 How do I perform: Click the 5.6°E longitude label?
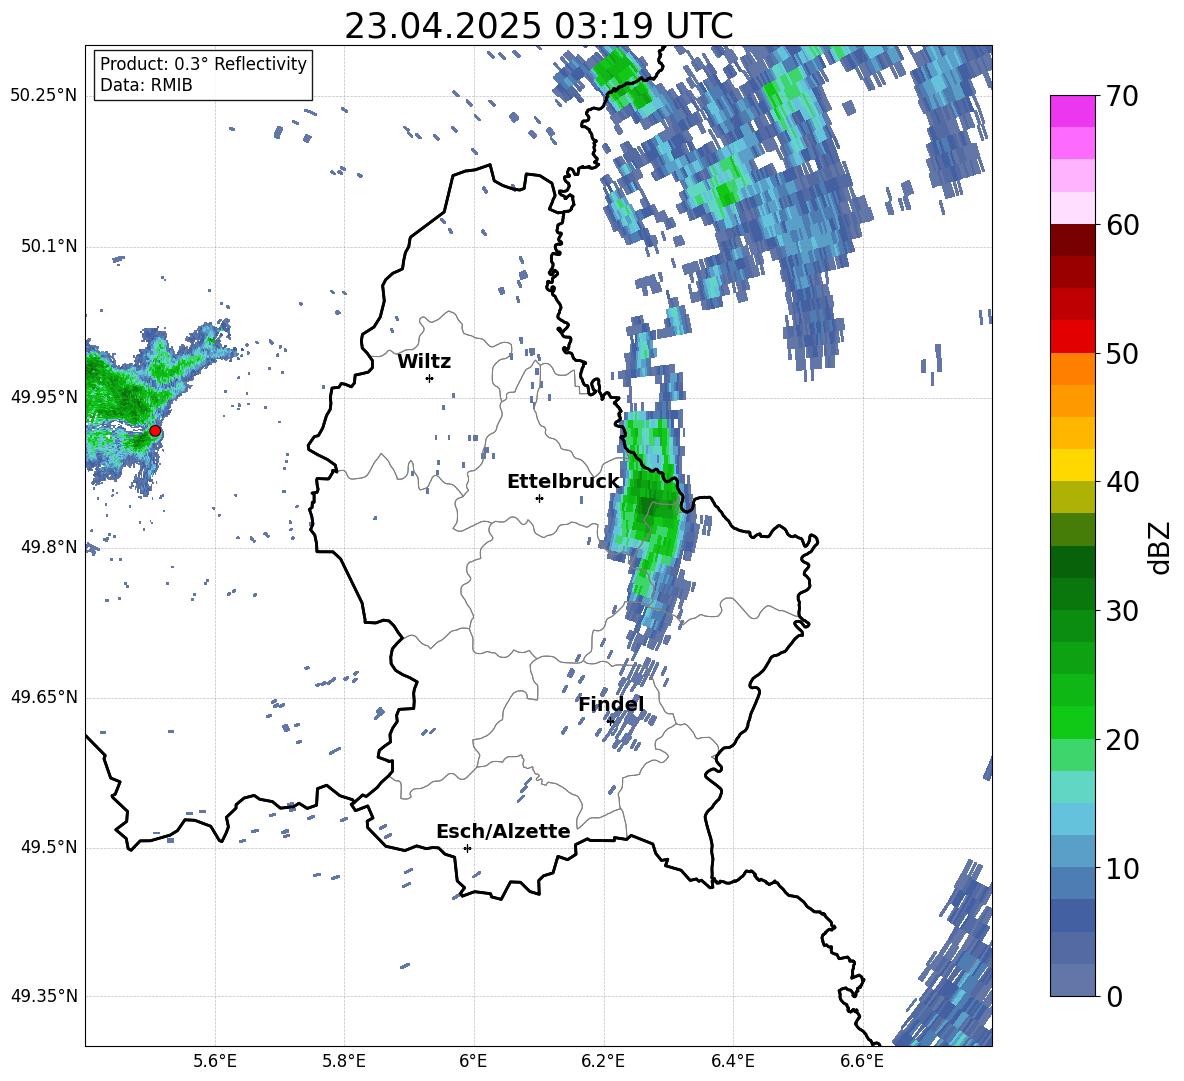tap(215, 1061)
